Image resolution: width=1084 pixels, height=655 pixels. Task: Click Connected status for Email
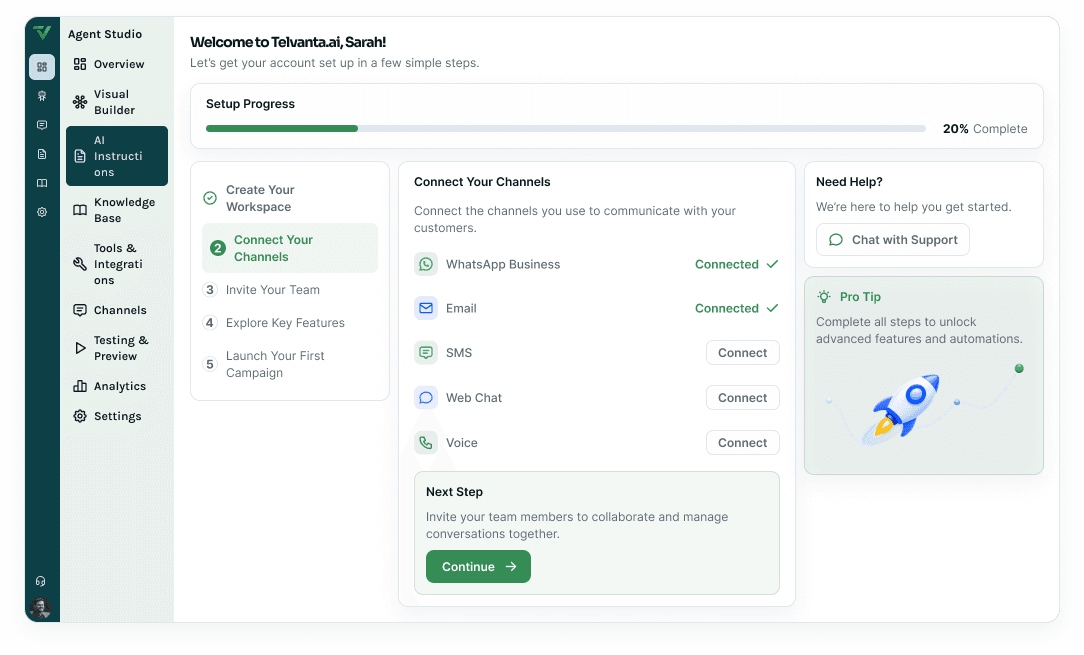coord(736,308)
